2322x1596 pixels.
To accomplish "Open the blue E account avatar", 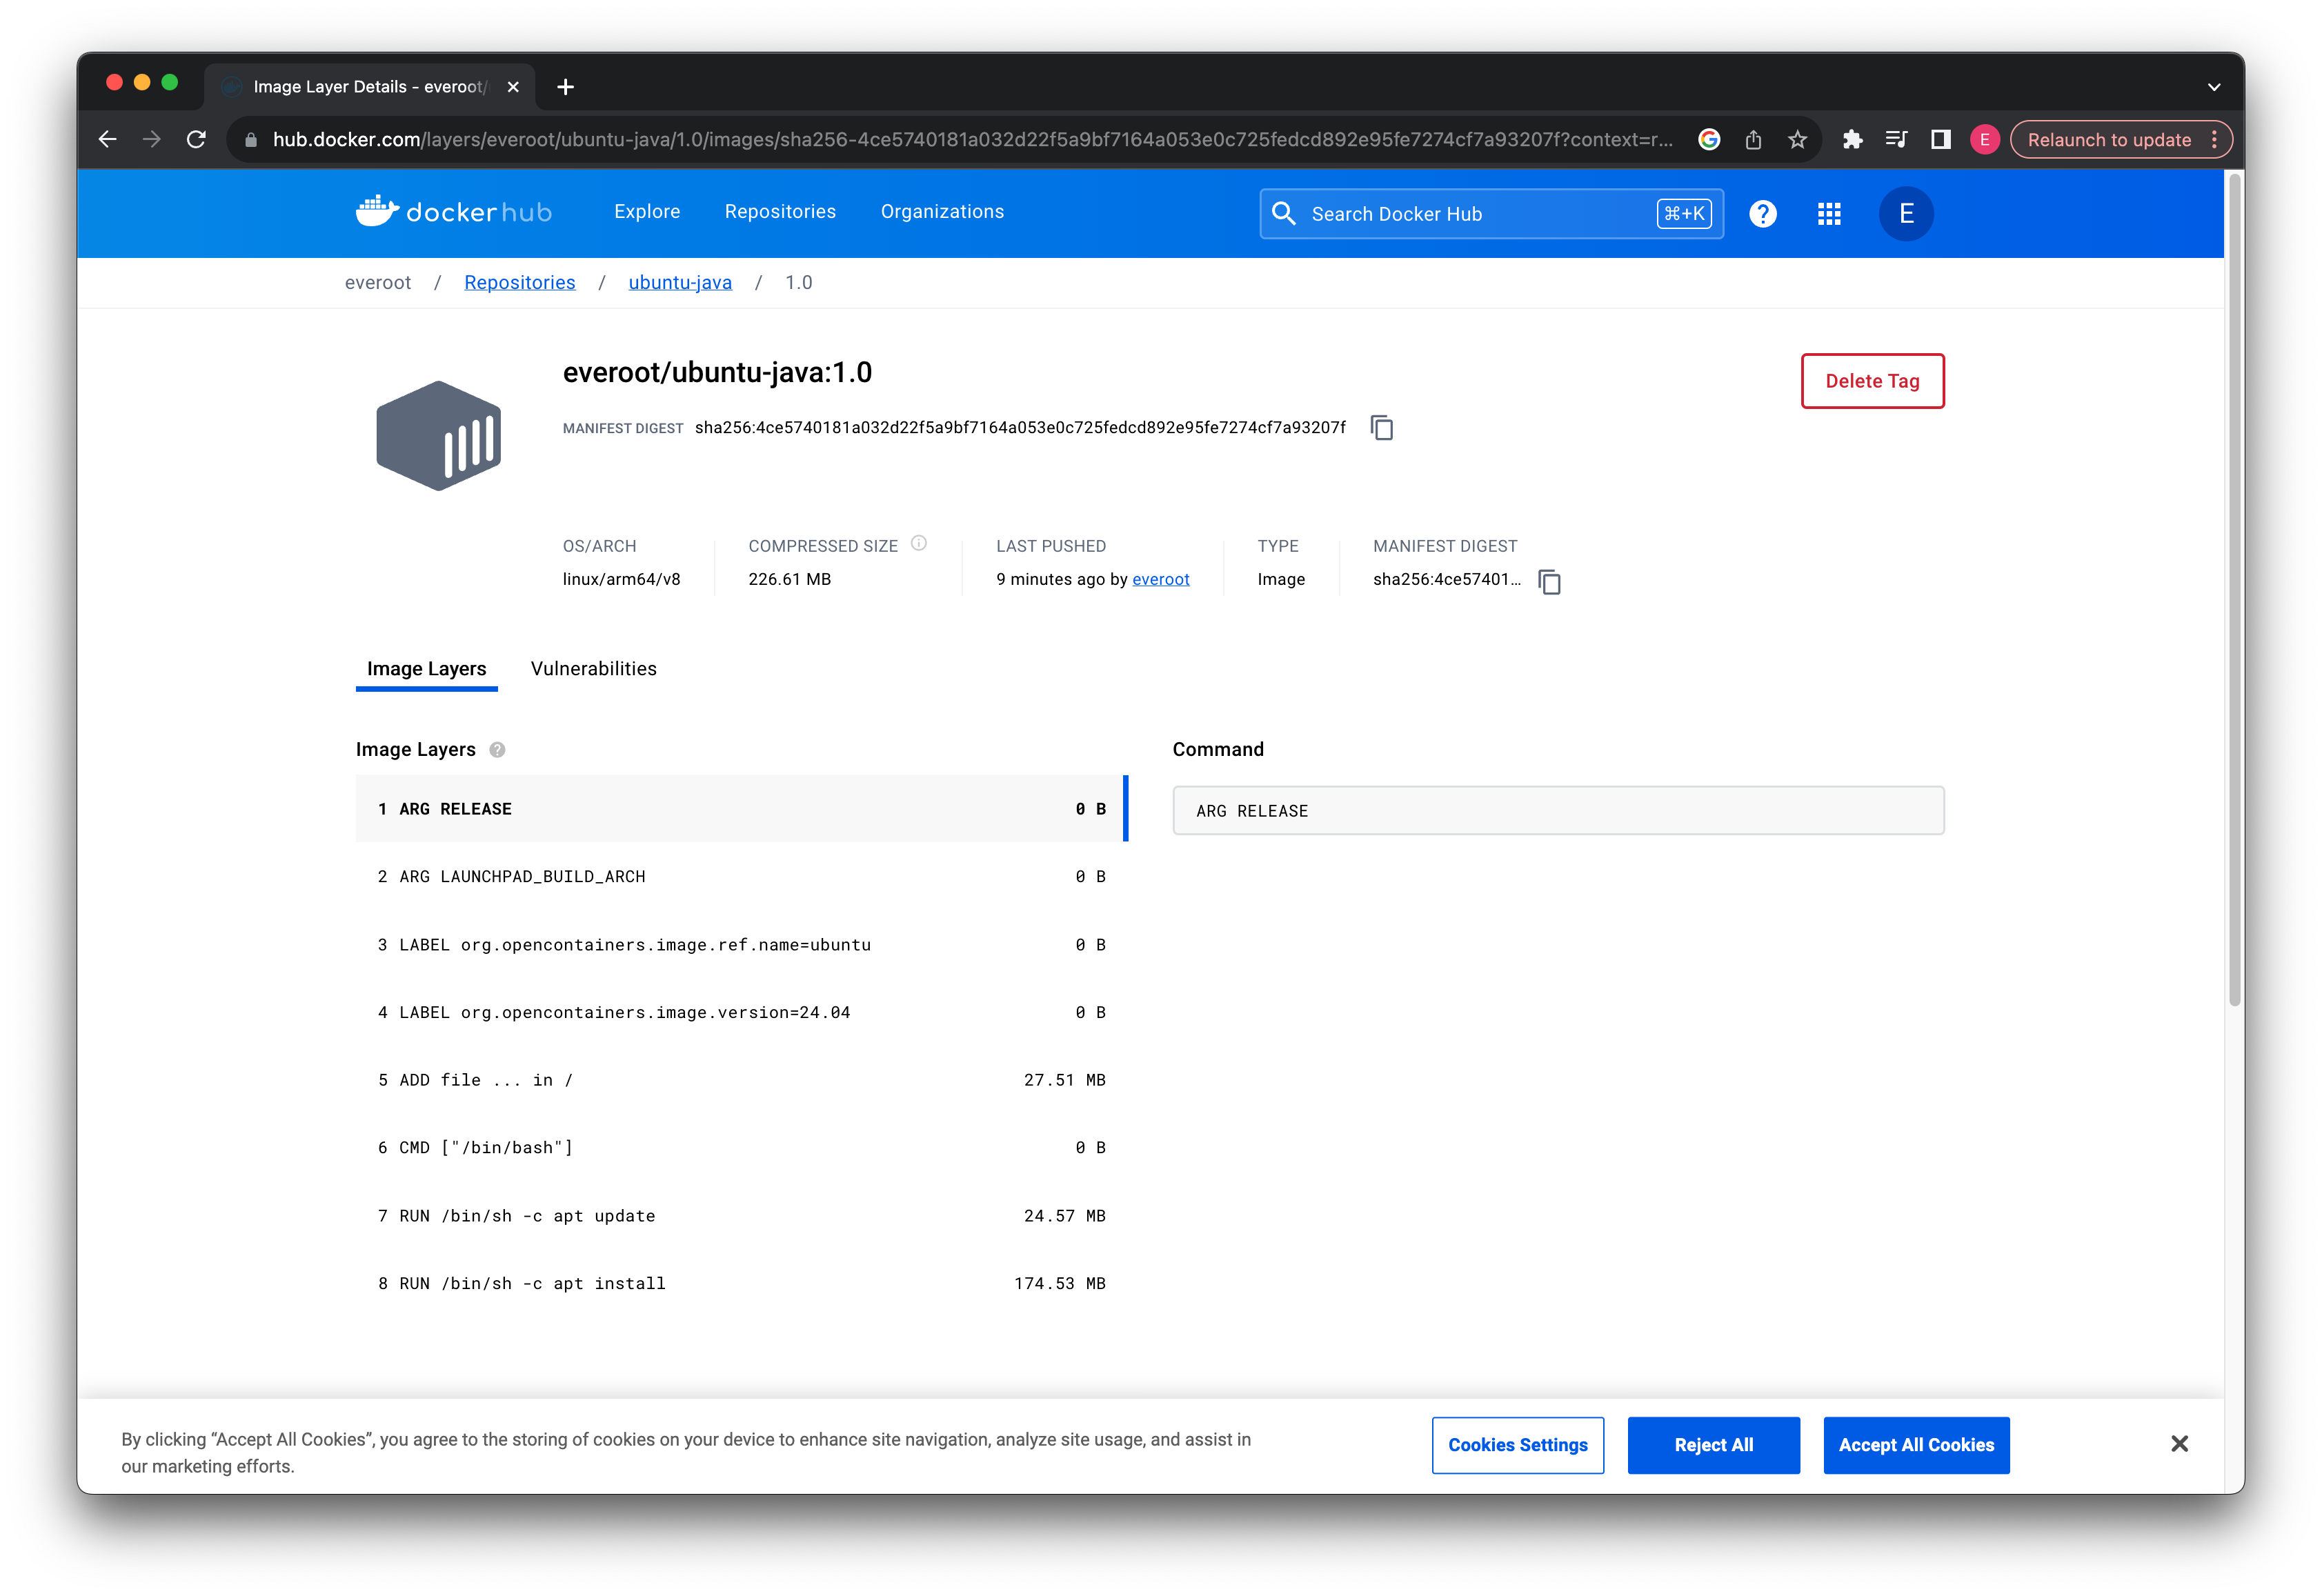I will [1905, 214].
